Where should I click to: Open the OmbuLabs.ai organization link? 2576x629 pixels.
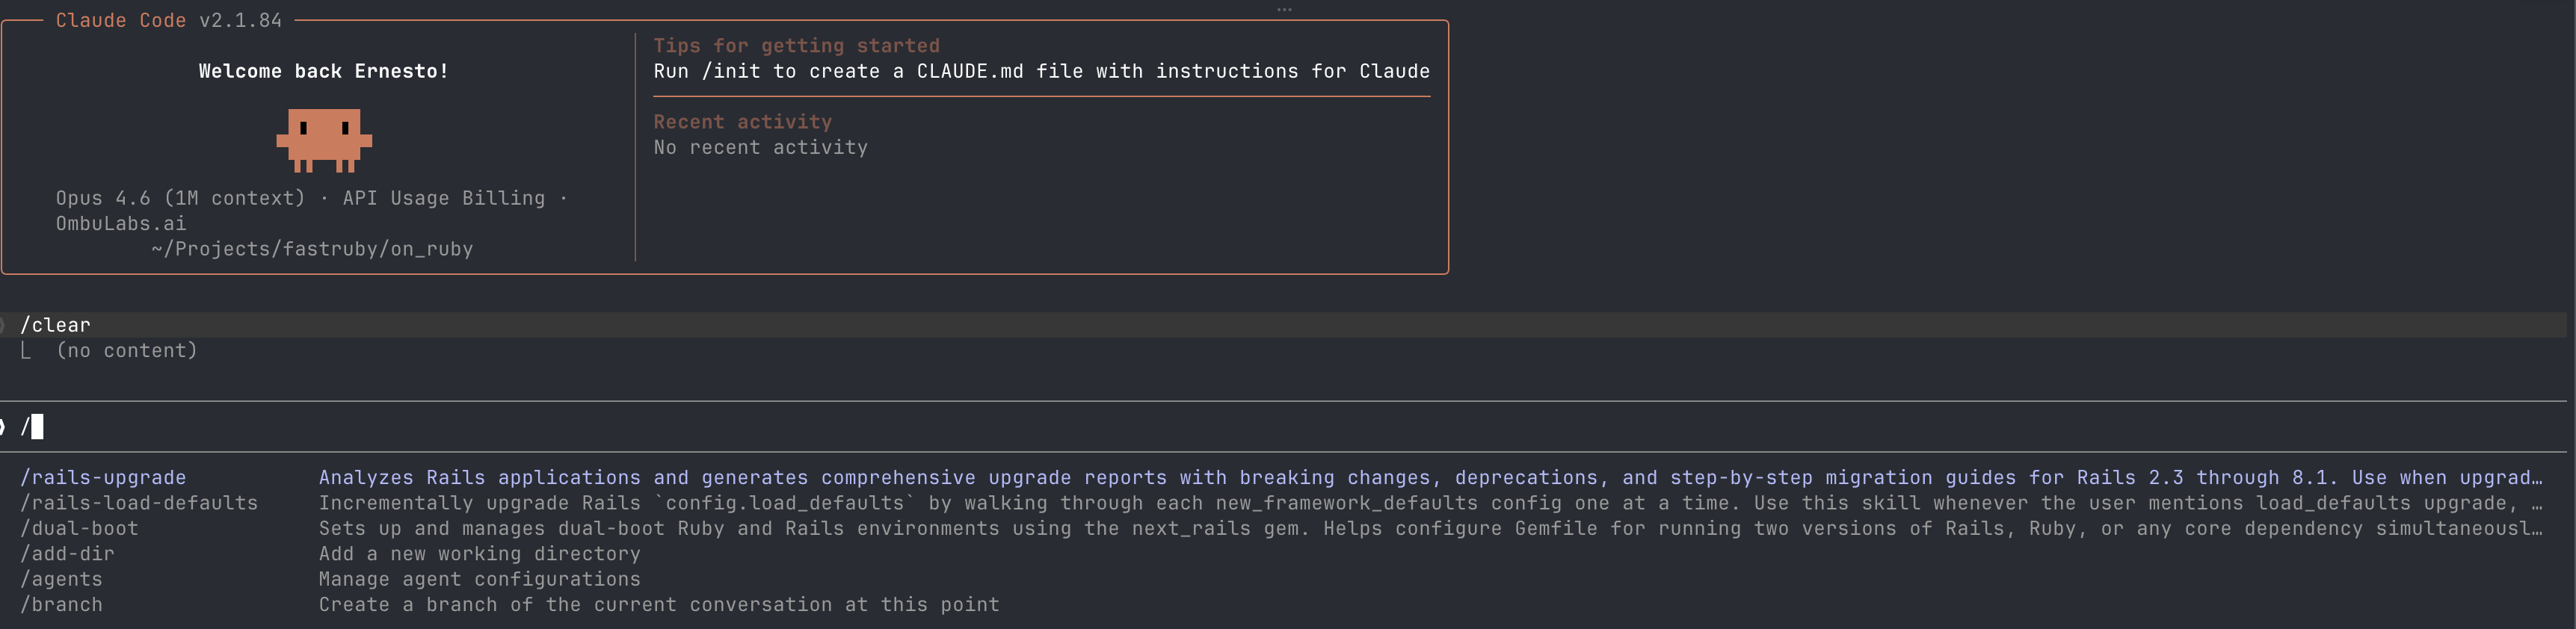[x=119, y=223]
